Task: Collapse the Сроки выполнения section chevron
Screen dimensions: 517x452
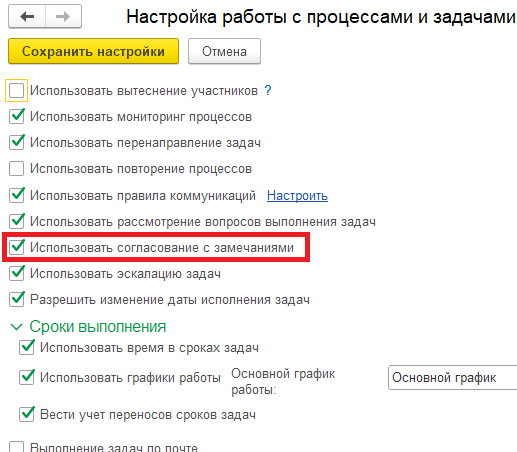Action: click(16, 327)
